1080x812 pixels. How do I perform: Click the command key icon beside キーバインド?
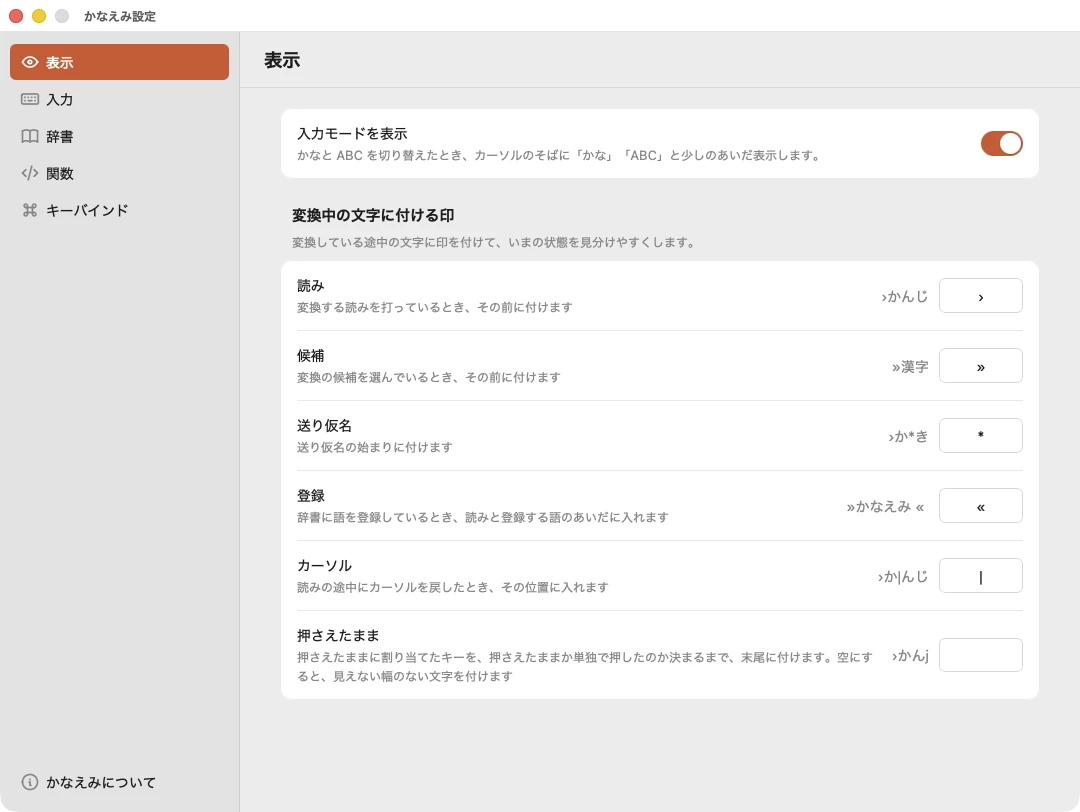[30, 210]
